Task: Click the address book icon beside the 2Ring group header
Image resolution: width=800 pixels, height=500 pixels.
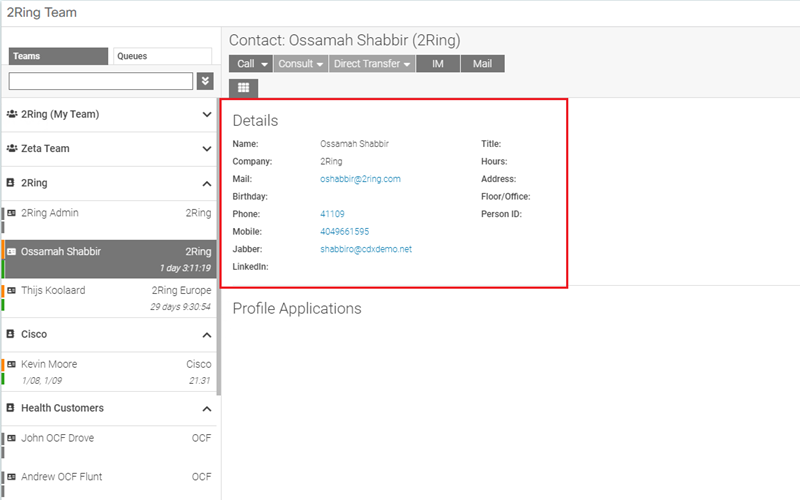Action: (10, 182)
